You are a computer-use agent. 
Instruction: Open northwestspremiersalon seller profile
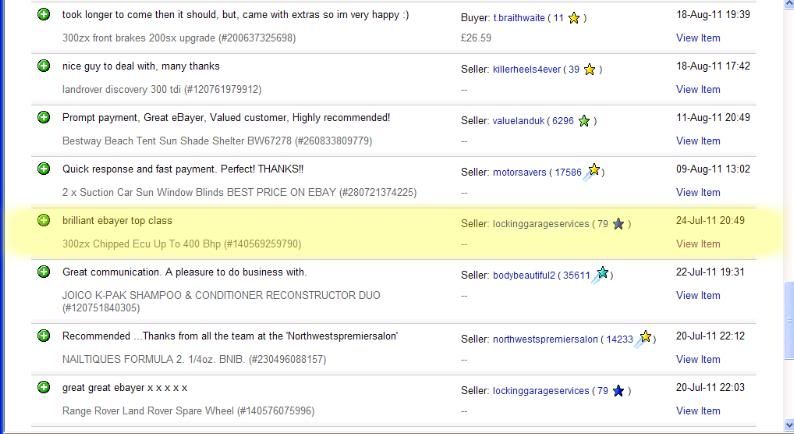pyautogui.click(x=548, y=340)
